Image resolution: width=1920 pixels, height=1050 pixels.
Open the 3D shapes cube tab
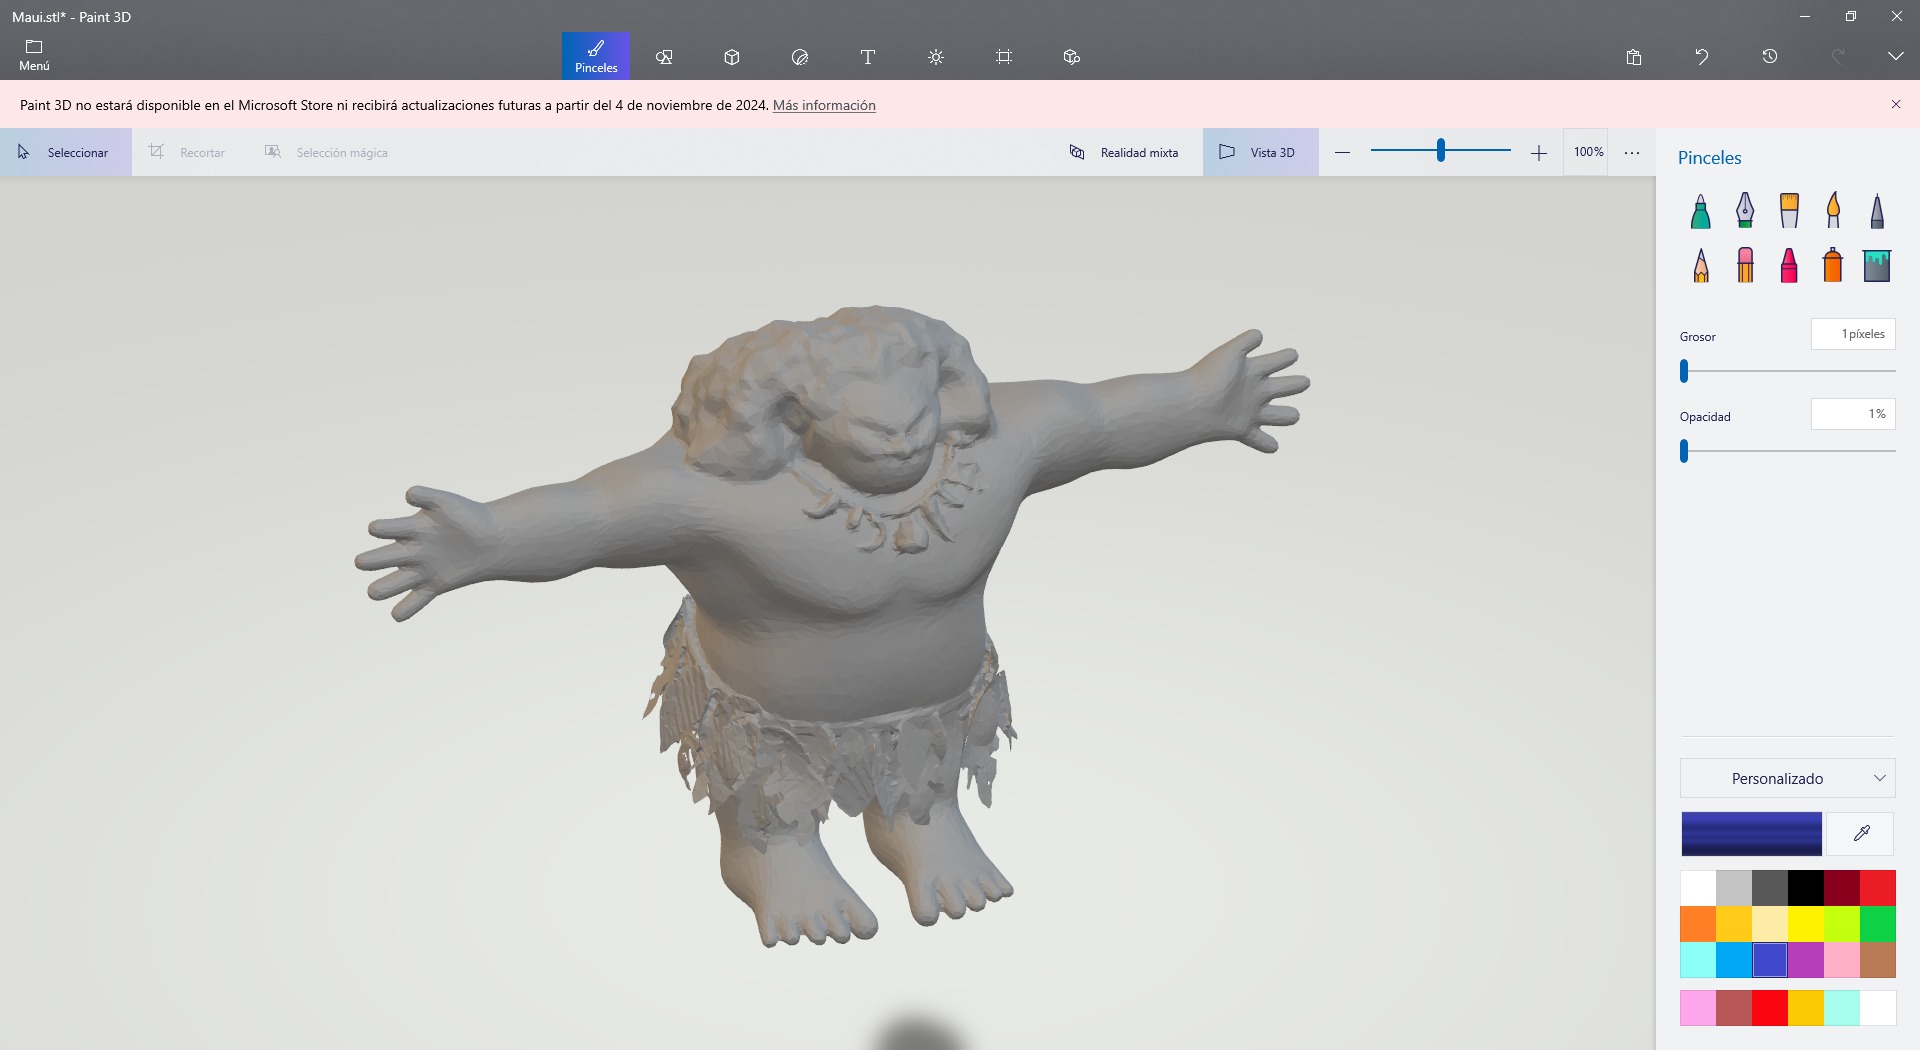point(732,57)
